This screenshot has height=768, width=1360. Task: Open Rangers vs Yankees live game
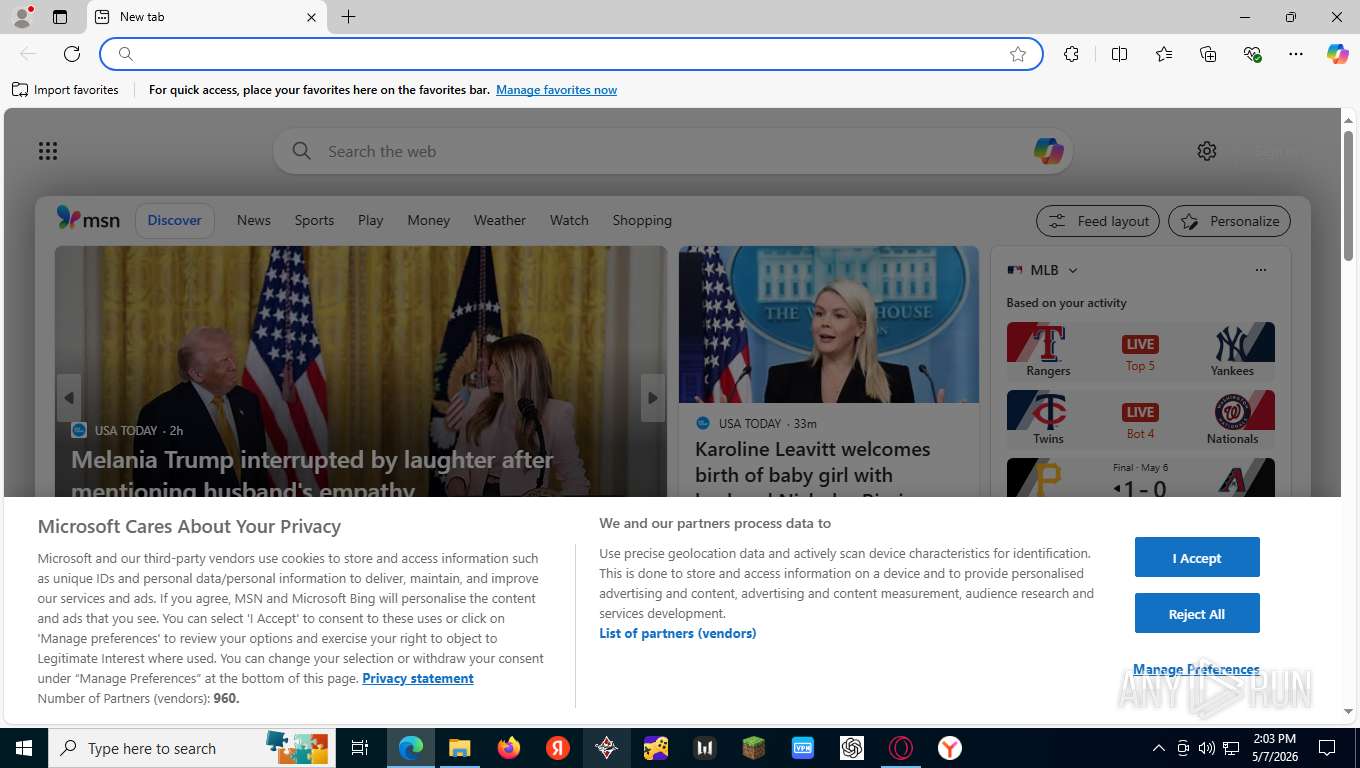coord(1140,350)
